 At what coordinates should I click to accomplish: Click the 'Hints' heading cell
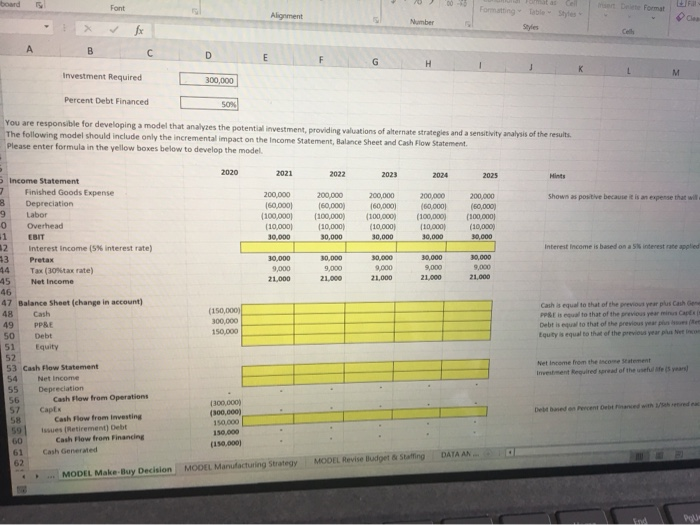pos(557,176)
